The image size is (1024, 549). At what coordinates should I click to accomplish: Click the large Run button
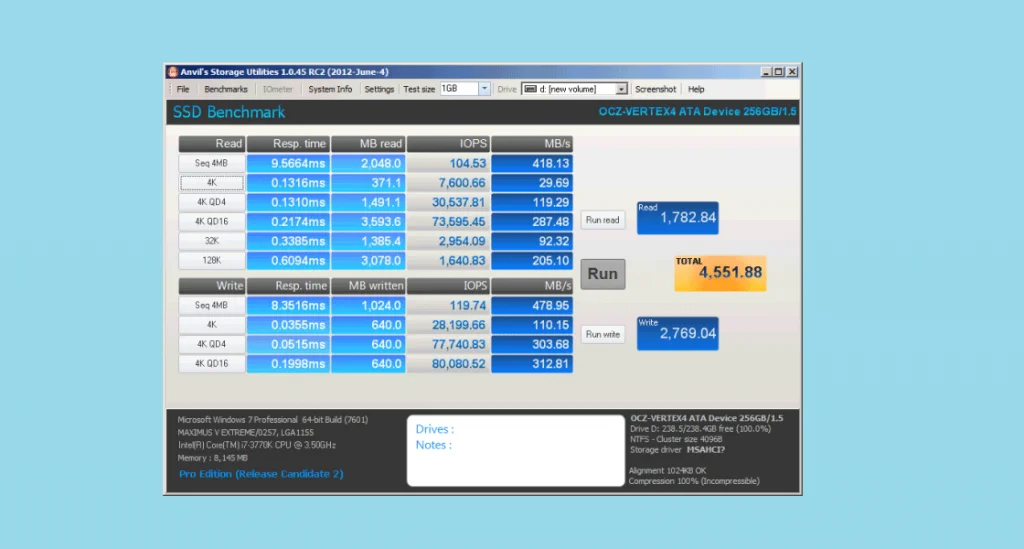(603, 274)
